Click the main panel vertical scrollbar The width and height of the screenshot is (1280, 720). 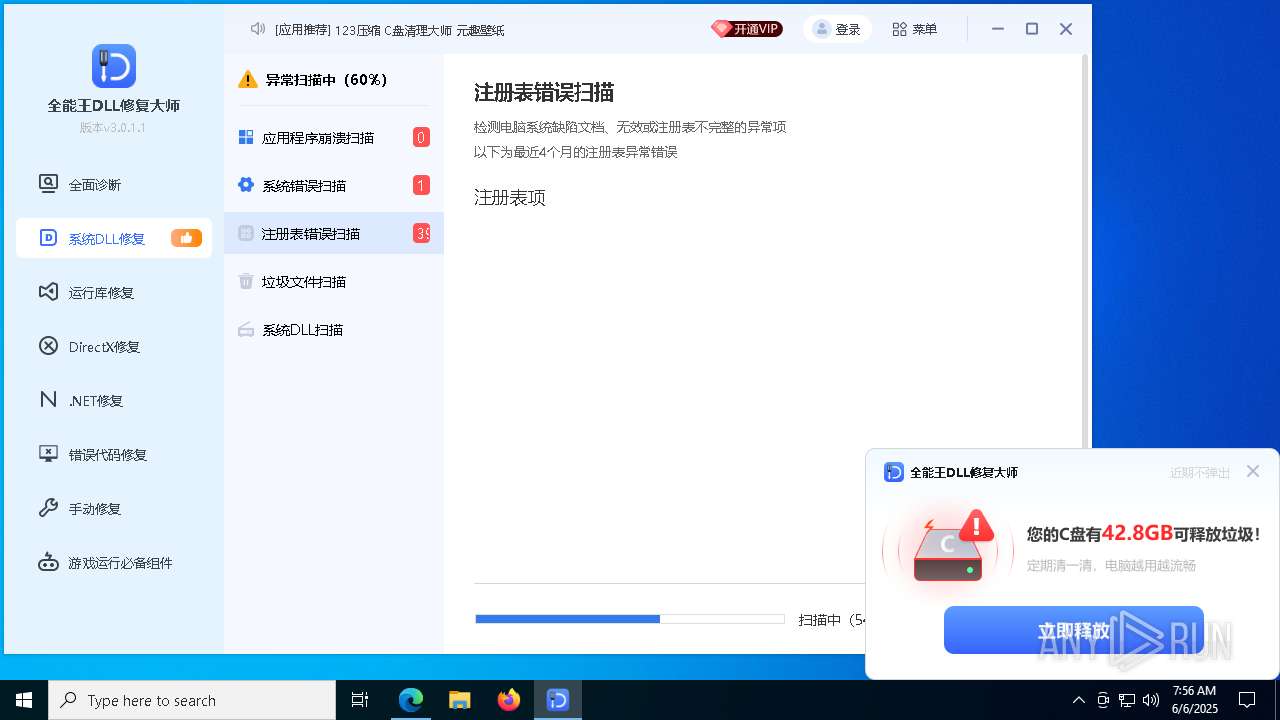coord(1085,250)
